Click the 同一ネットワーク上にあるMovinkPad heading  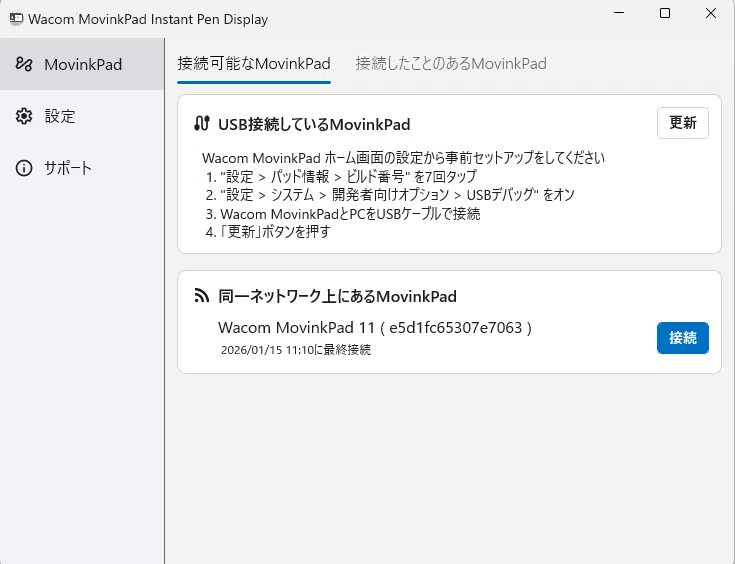337,296
